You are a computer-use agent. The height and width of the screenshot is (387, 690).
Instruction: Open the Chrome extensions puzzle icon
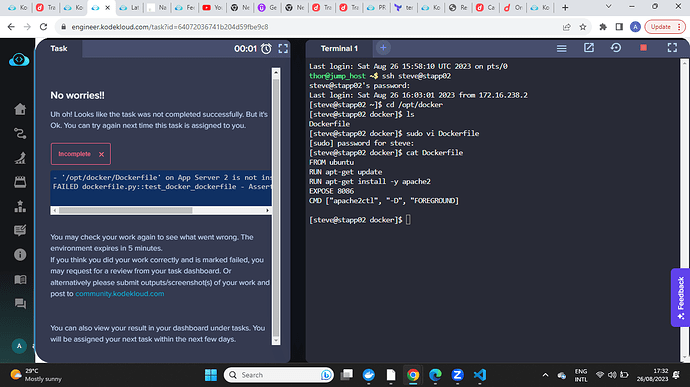pos(603,27)
